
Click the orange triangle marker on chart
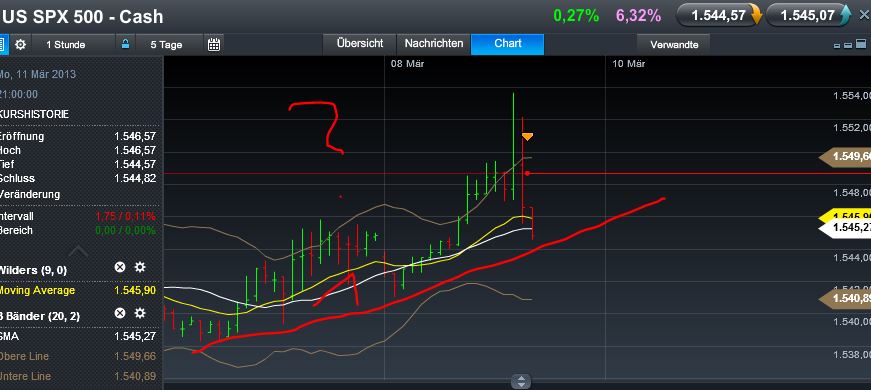527,136
